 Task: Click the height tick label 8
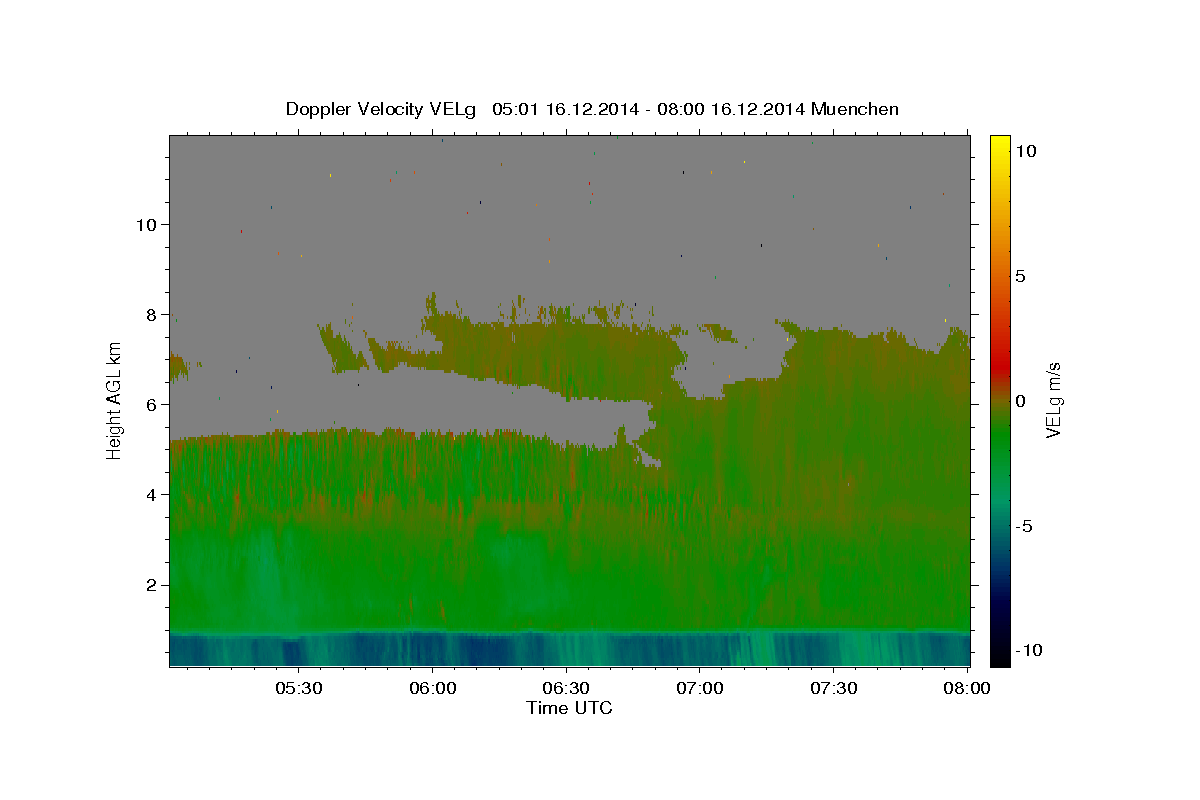pyautogui.click(x=152, y=314)
